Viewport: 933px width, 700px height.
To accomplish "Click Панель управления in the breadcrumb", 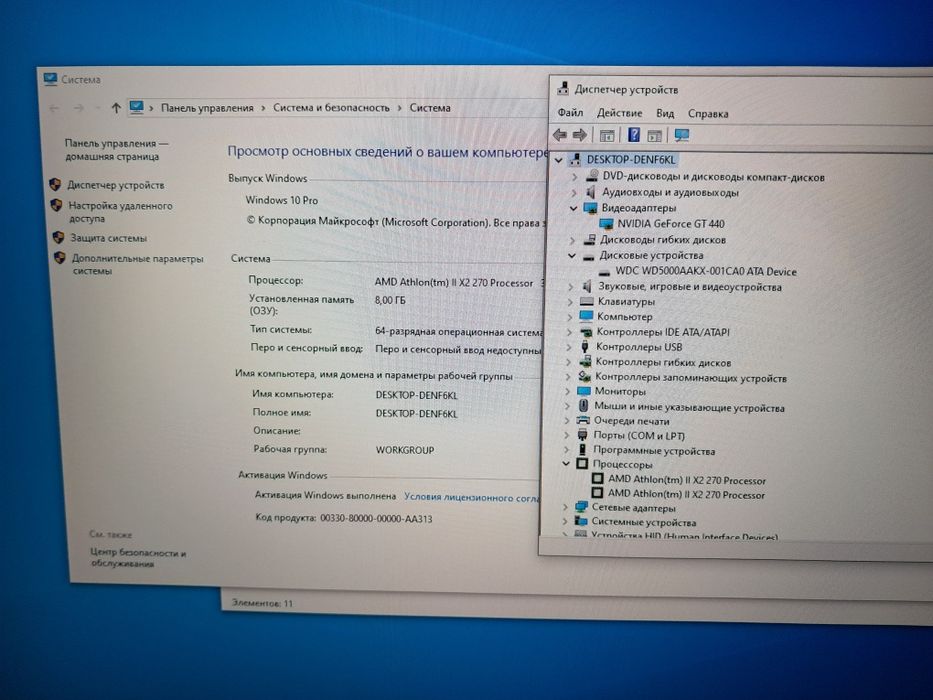I will point(207,108).
